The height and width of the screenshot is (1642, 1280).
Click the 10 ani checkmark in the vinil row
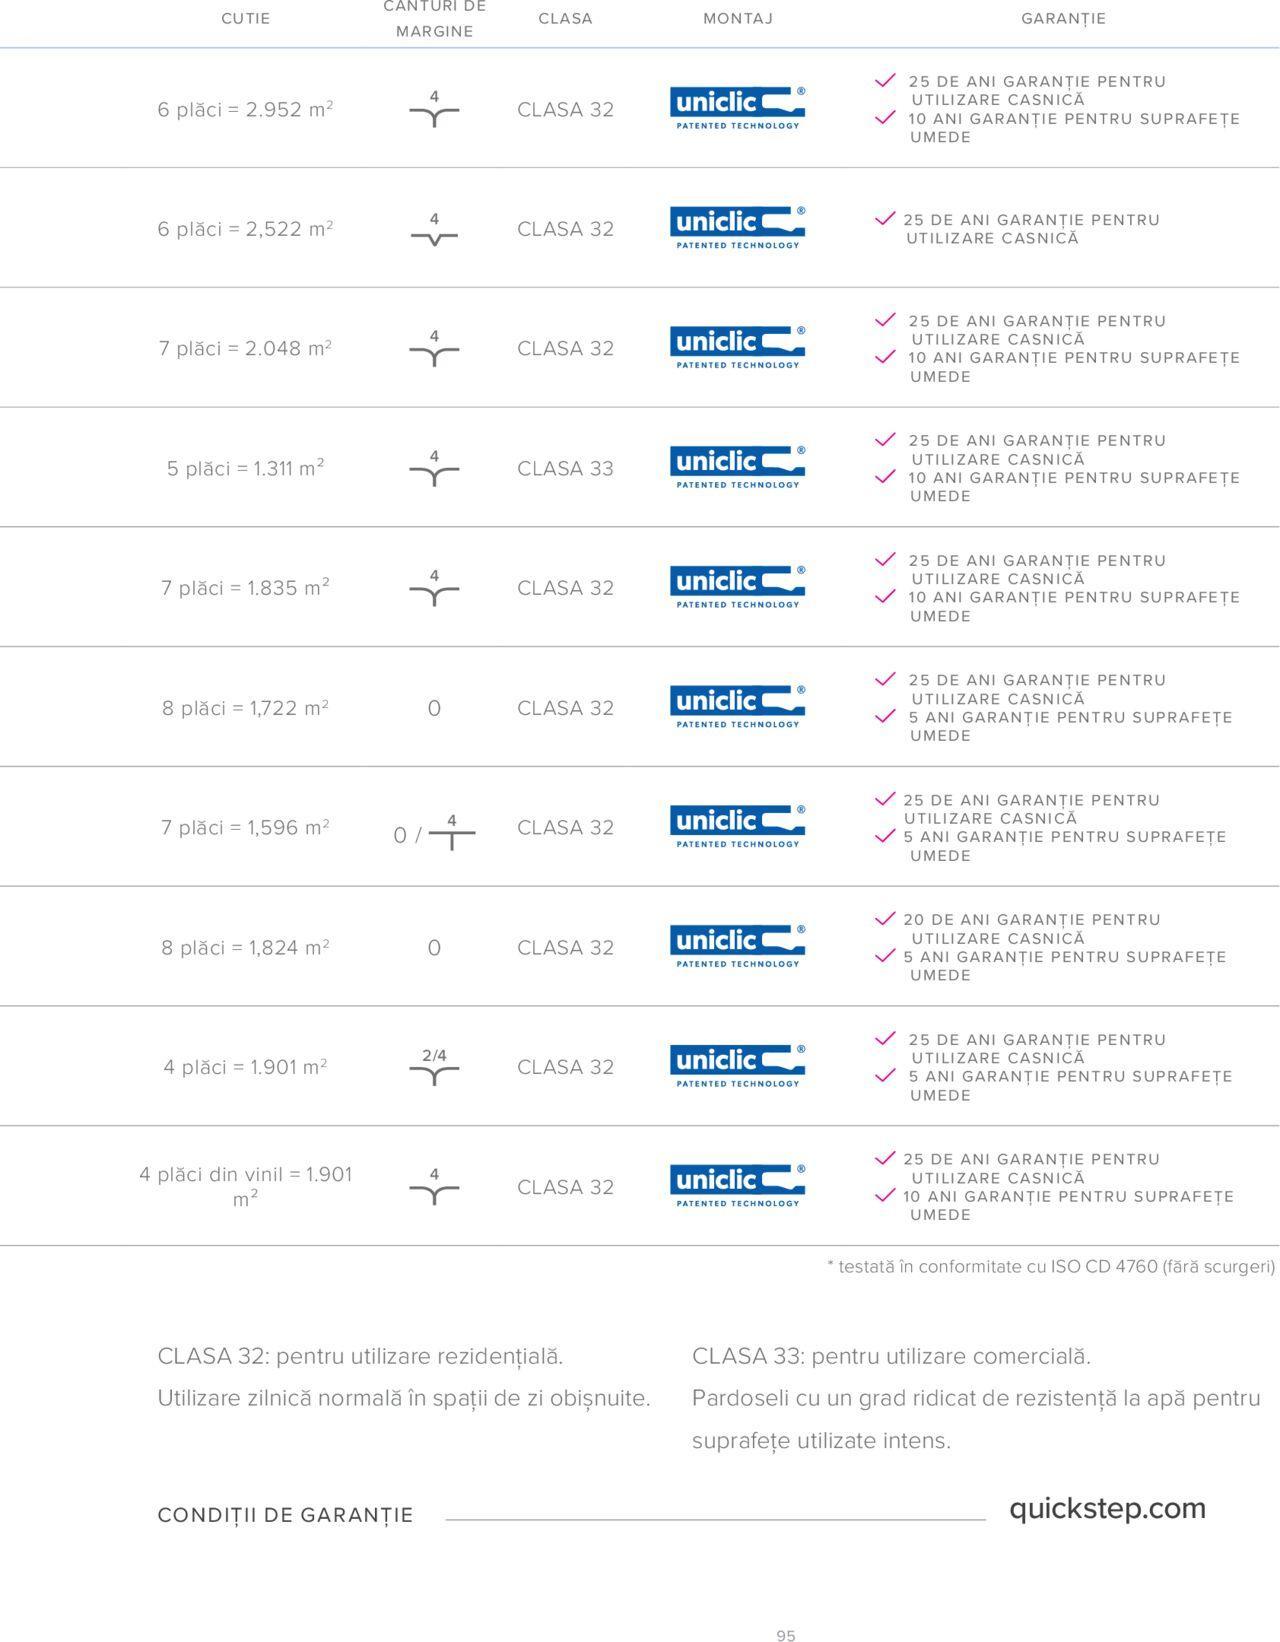click(x=885, y=1196)
